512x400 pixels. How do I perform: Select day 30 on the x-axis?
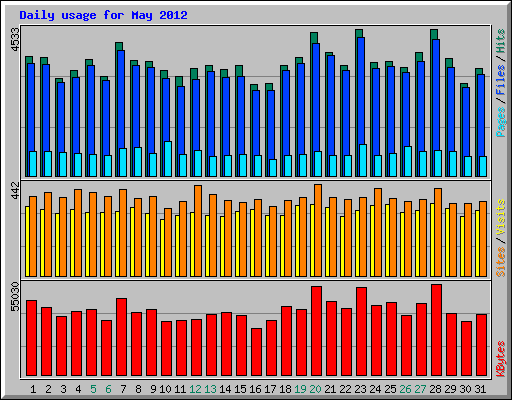tap(465, 389)
